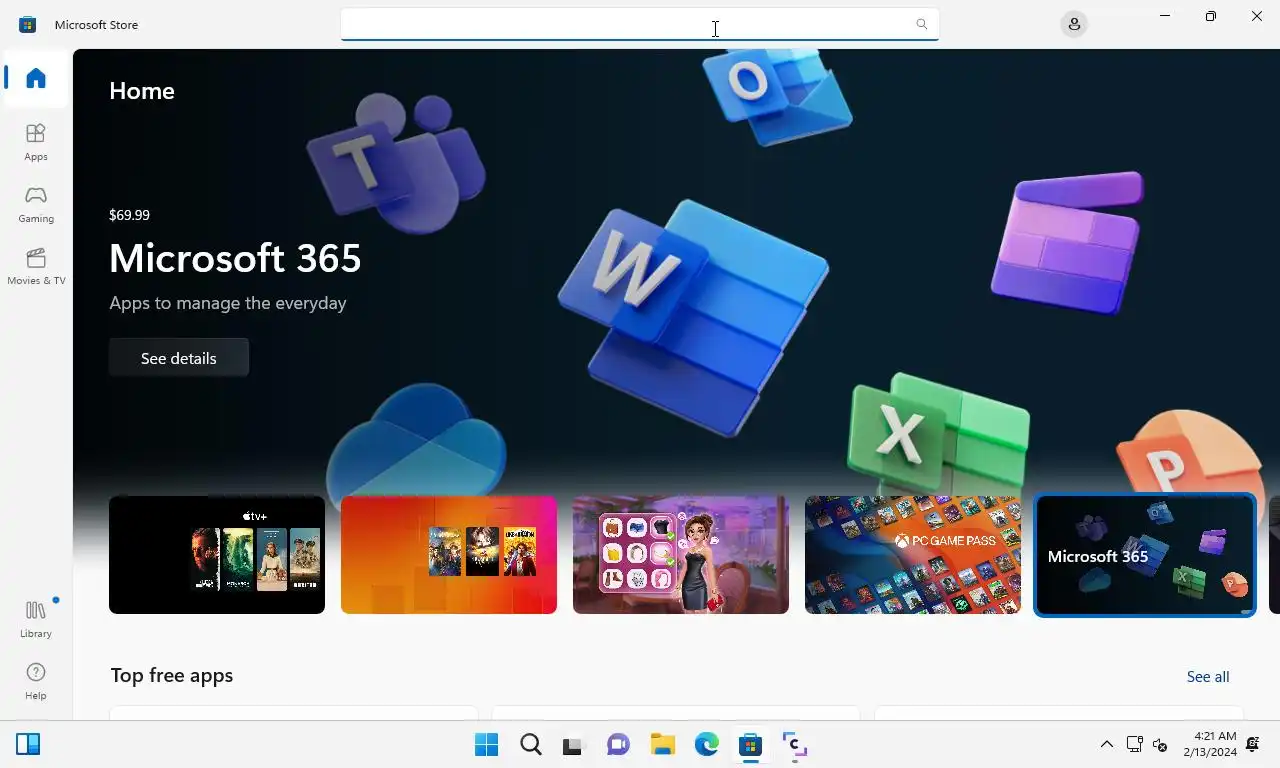Click into the Store search box
Screen dimensions: 1280x768
tap(640, 24)
